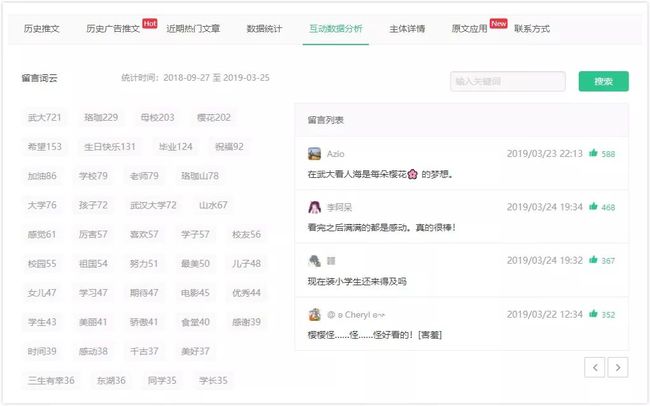
Task: Switch to 原文应用 tab
Action: tap(469, 29)
